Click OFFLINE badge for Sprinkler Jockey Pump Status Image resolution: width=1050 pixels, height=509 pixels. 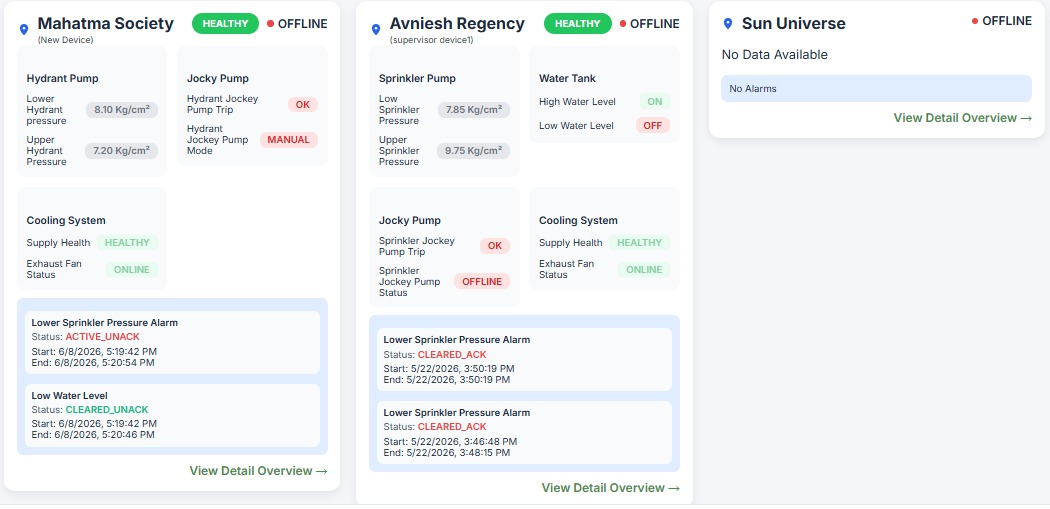point(482,281)
